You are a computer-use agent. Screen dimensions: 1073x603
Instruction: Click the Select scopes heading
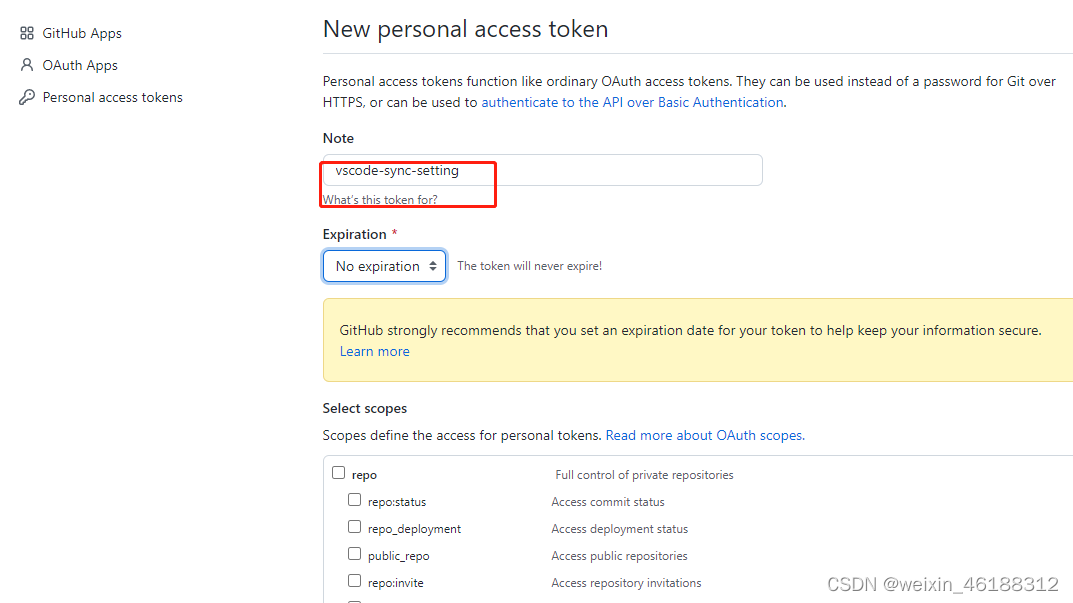click(x=365, y=408)
